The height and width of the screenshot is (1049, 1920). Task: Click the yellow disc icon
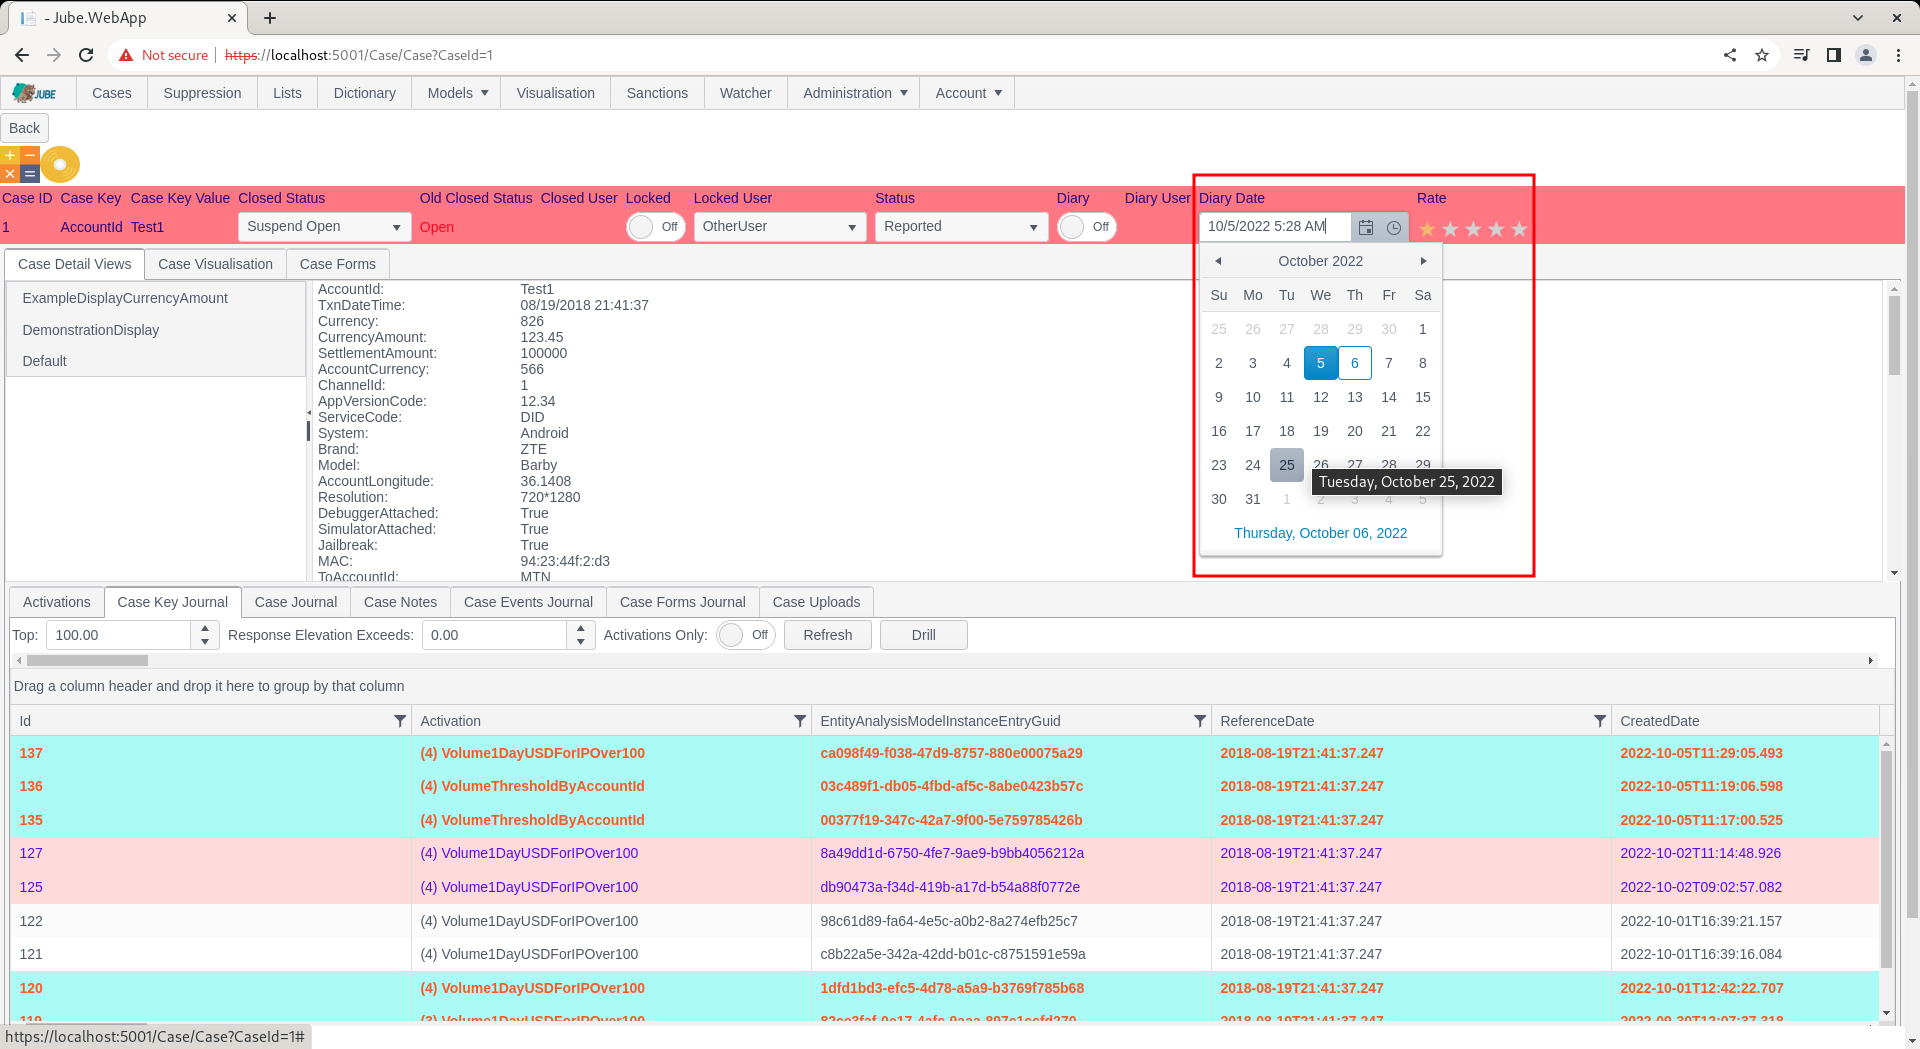tap(60, 164)
